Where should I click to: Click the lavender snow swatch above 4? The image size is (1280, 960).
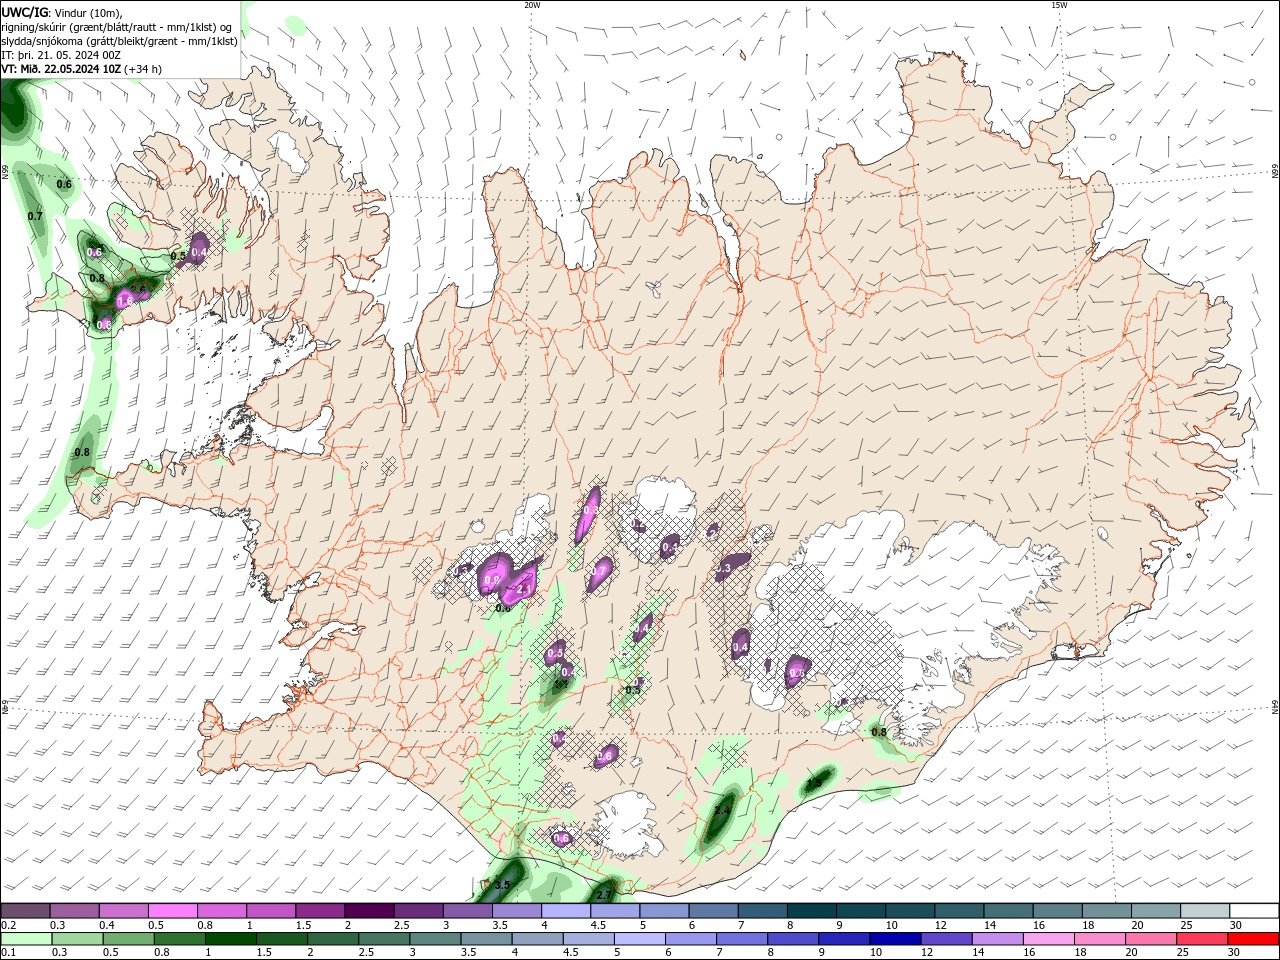tap(565, 910)
